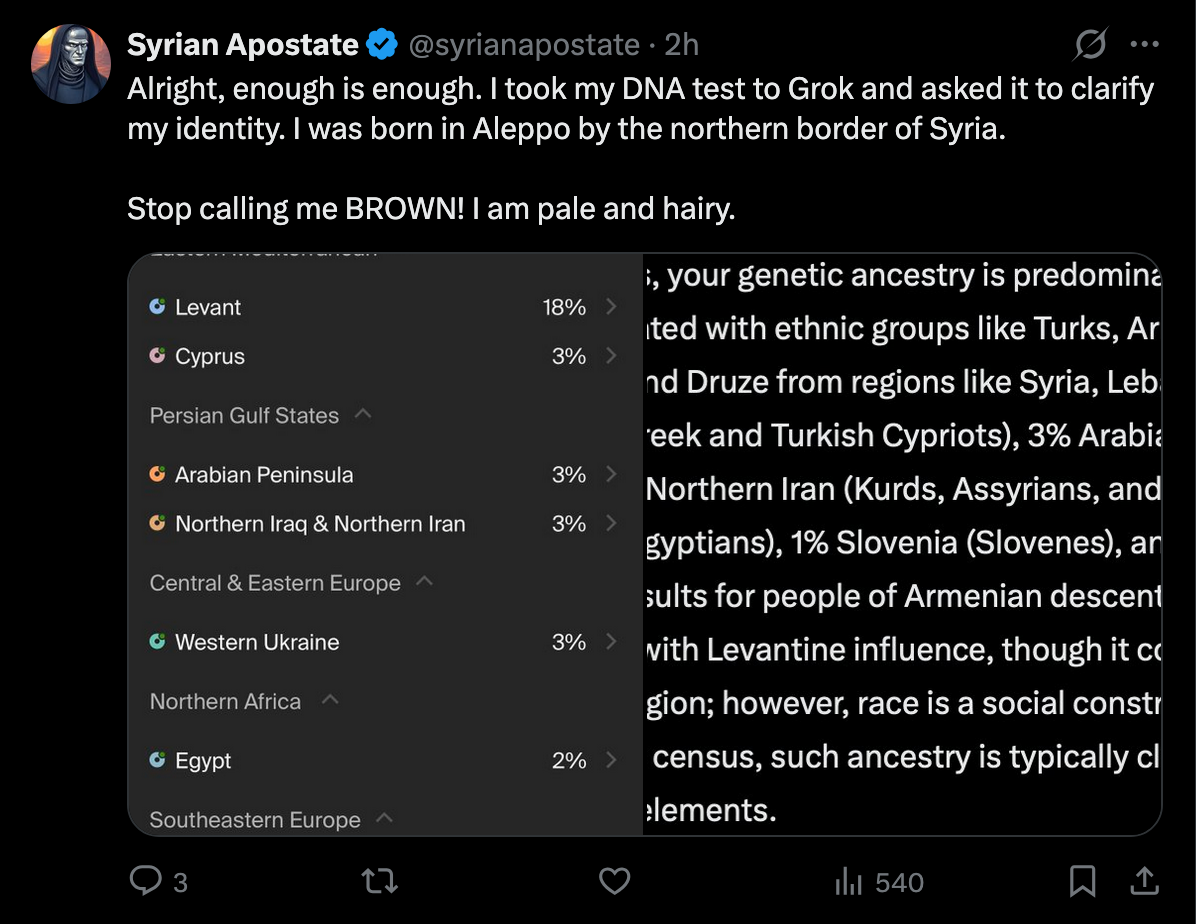The height and width of the screenshot is (924, 1196).
Task: Click the blue verified badge
Action: point(381,45)
